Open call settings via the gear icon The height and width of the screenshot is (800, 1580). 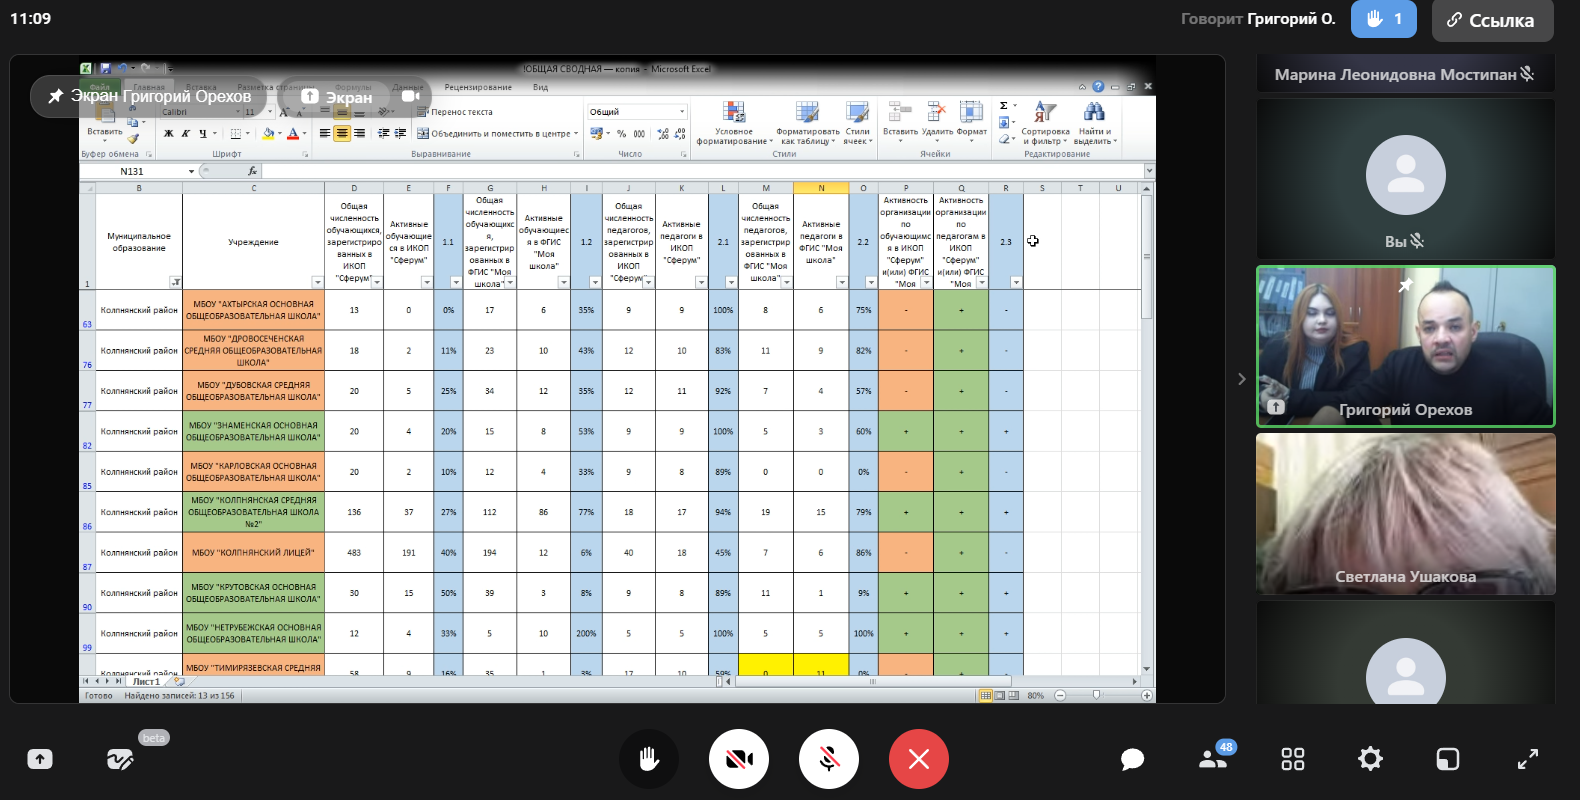tap(1370, 759)
